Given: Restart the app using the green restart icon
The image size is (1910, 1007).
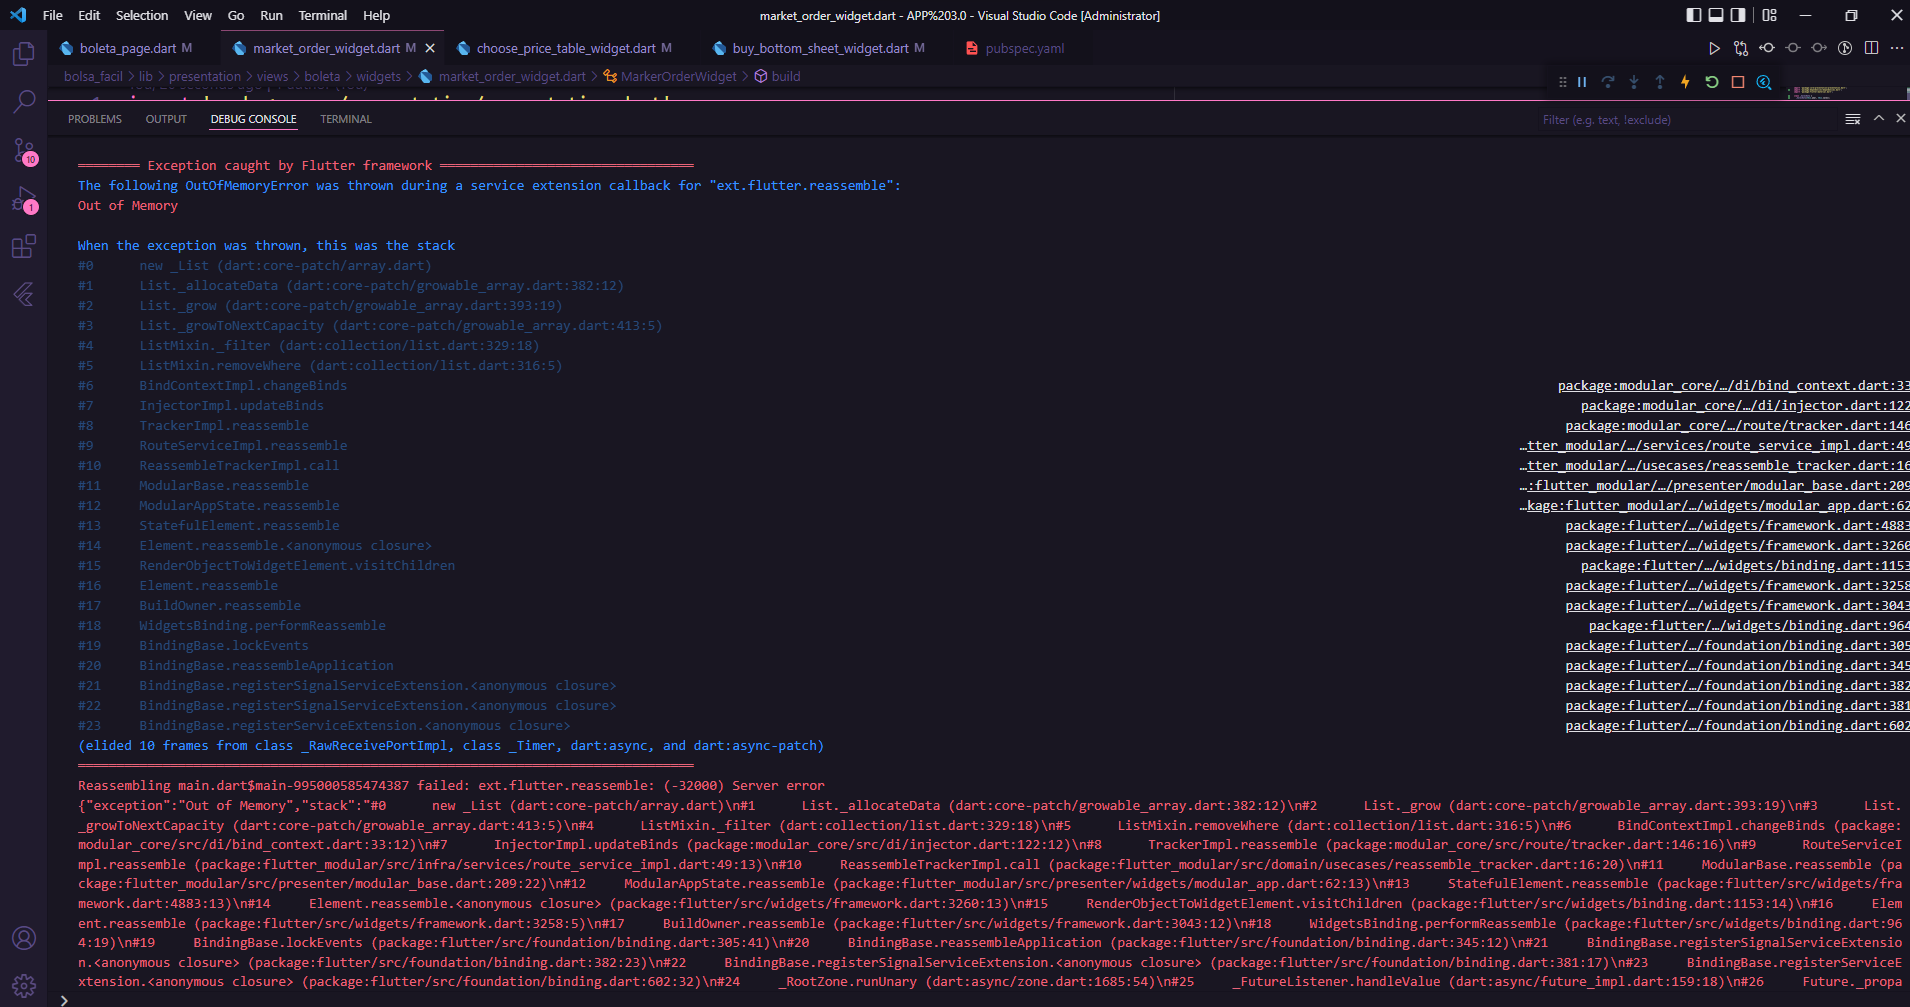Looking at the screenshot, I should (1712, 82).
